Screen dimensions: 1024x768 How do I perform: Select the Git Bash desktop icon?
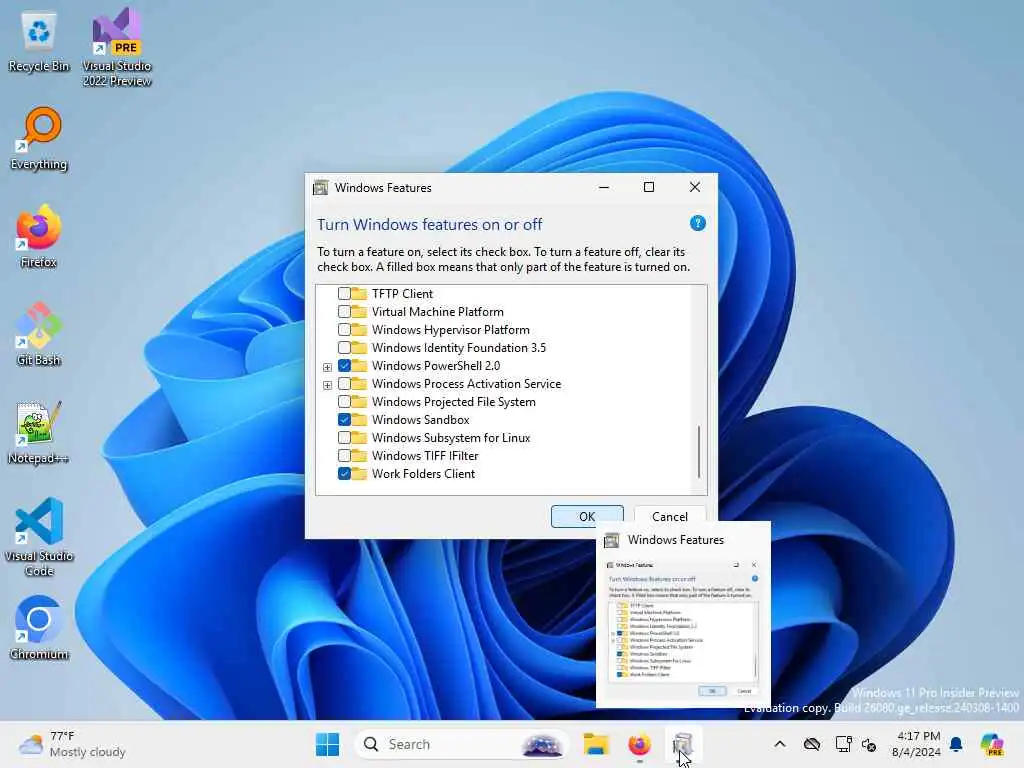point(39,334)
